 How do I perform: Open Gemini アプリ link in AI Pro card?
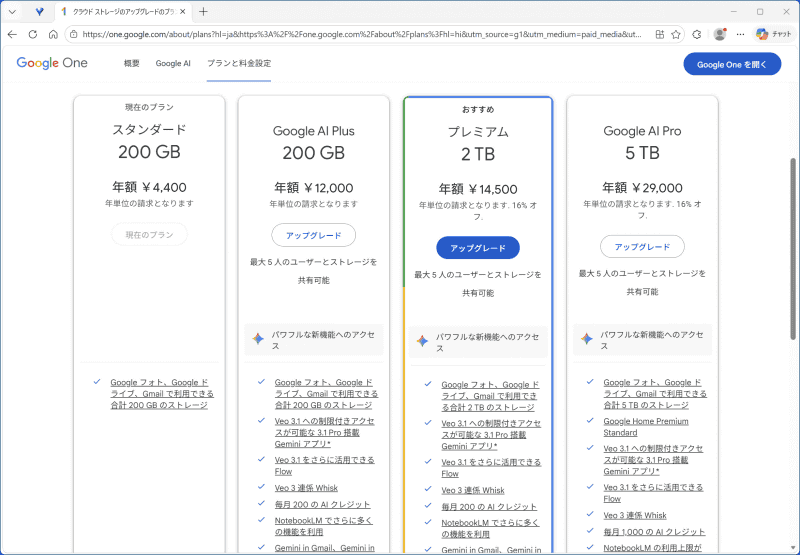(x=653, y=460)
